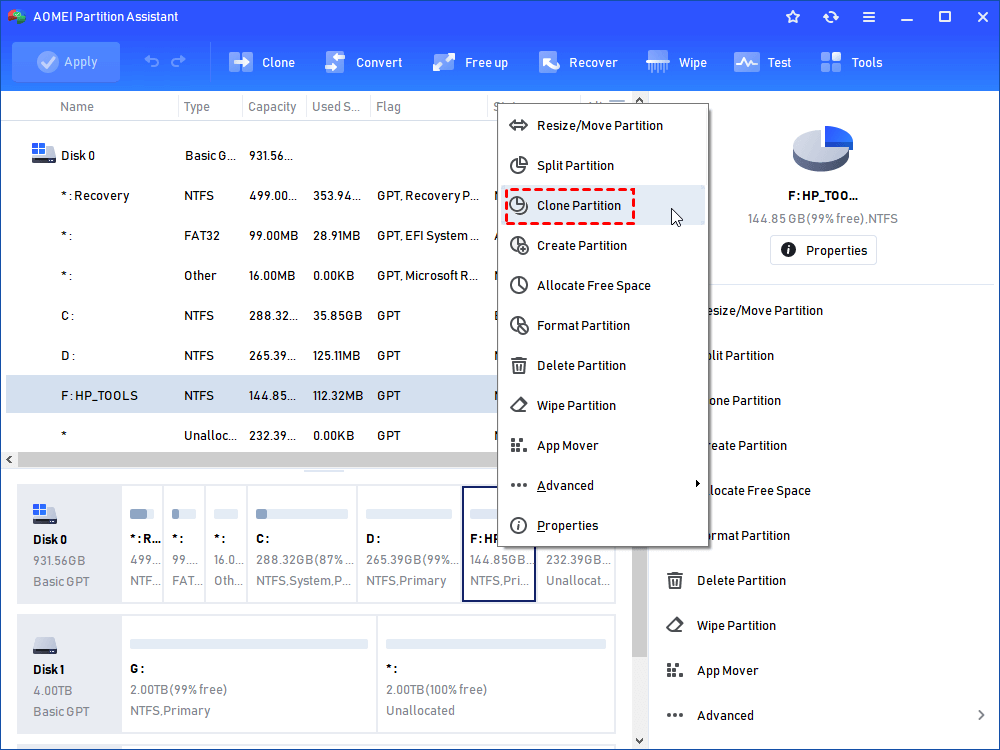Select the Other 16.00MB partition row
Viewport: 1000px width, 750px height.
(x=252, y=276)
